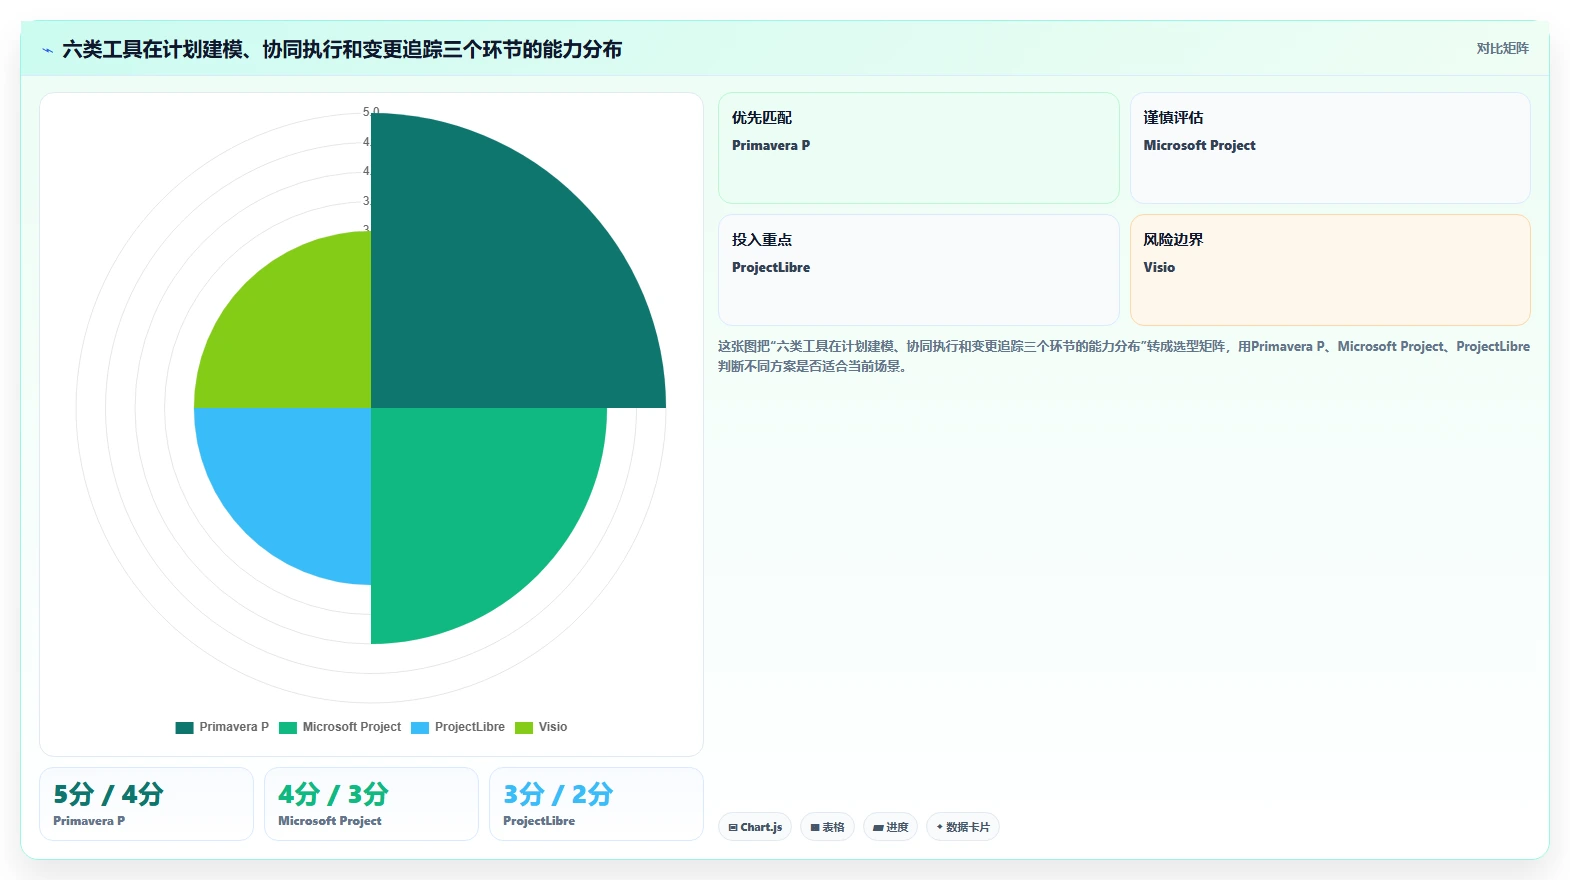Image resolution: width=1570 pixels, height=880 pixels.
Task: Toggle ProjectLibre legend swatch
Action: pyautogui.click(x=420, y=728)
